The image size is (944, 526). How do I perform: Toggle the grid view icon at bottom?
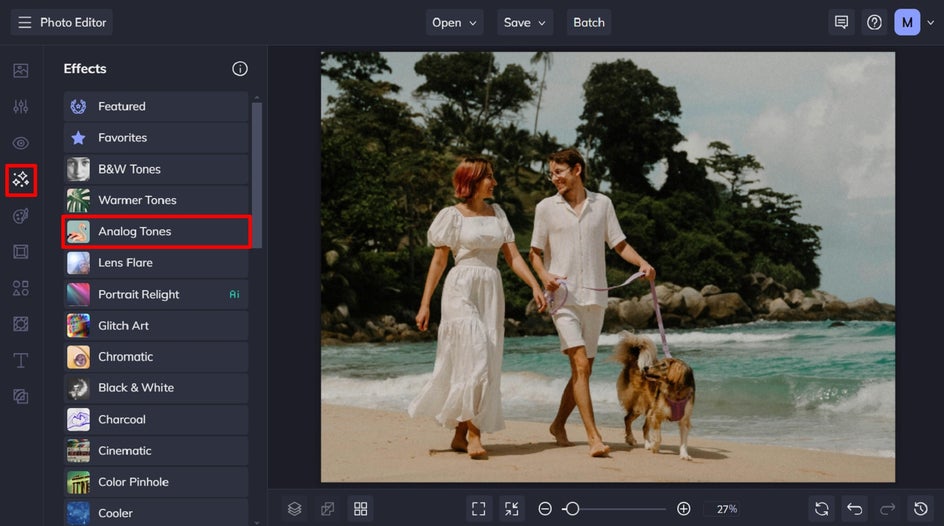[x=360, y=508]
